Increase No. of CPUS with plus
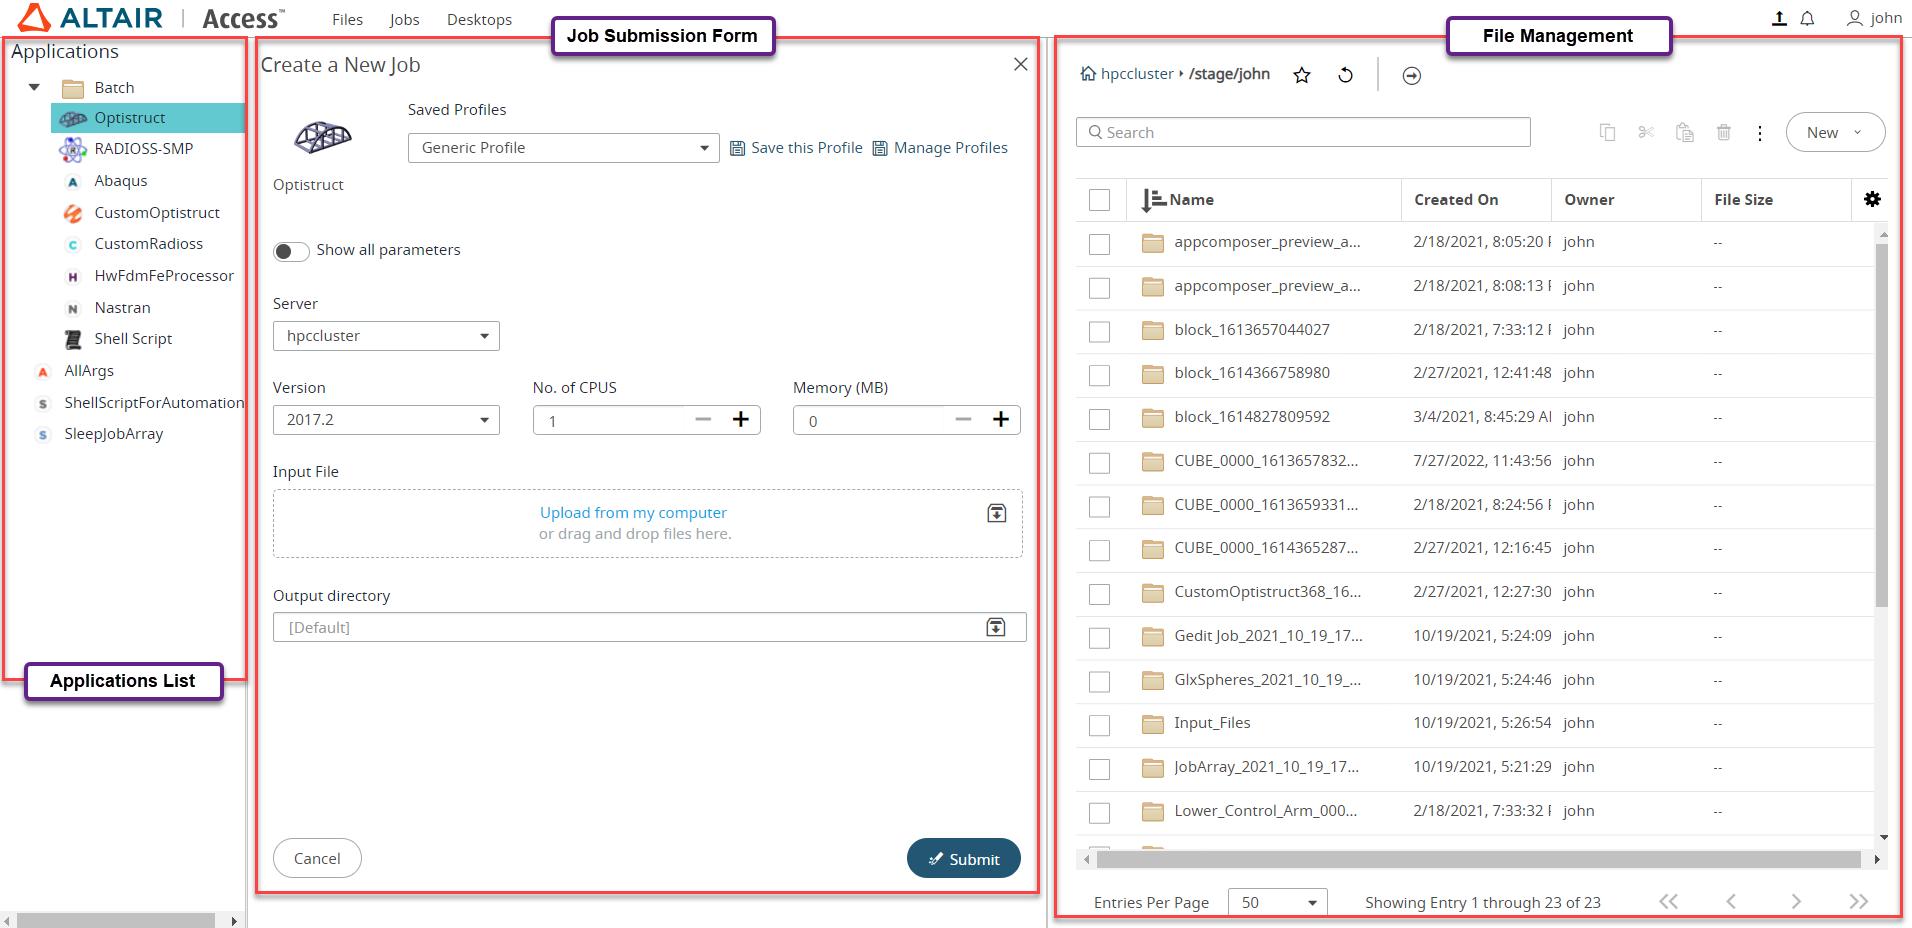 (x=741, y=419)
